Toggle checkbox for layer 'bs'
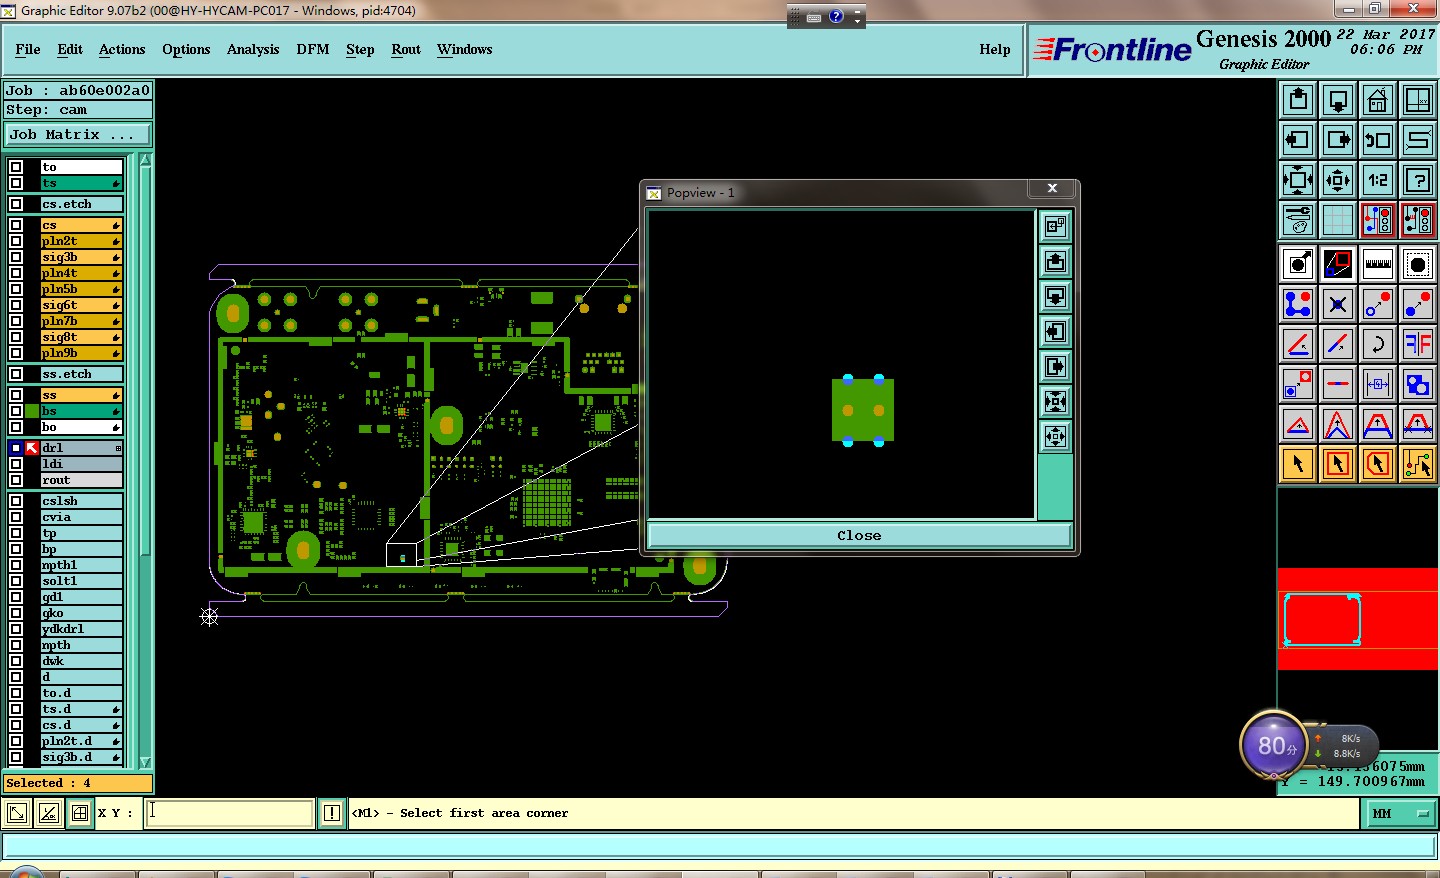Viewport: 1440px width, 878px height. [16, 411]
